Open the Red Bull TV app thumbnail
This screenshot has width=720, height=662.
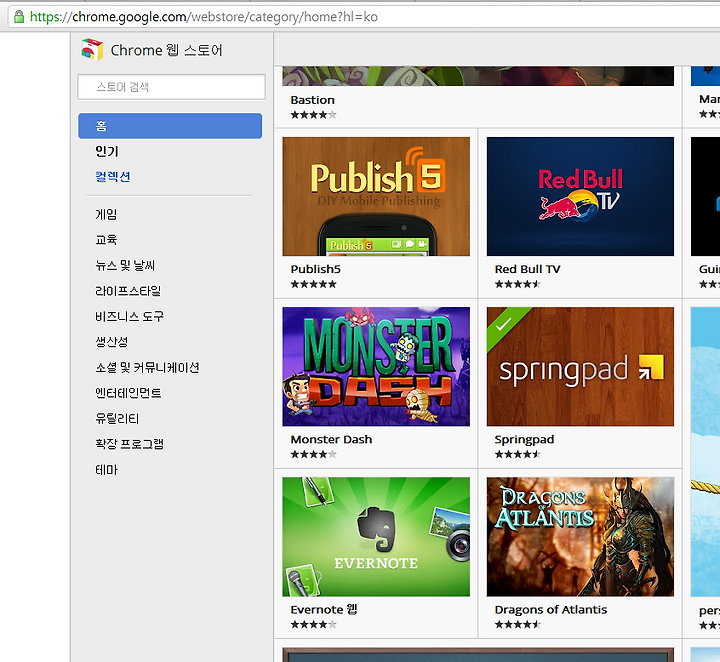pos(580,196)
